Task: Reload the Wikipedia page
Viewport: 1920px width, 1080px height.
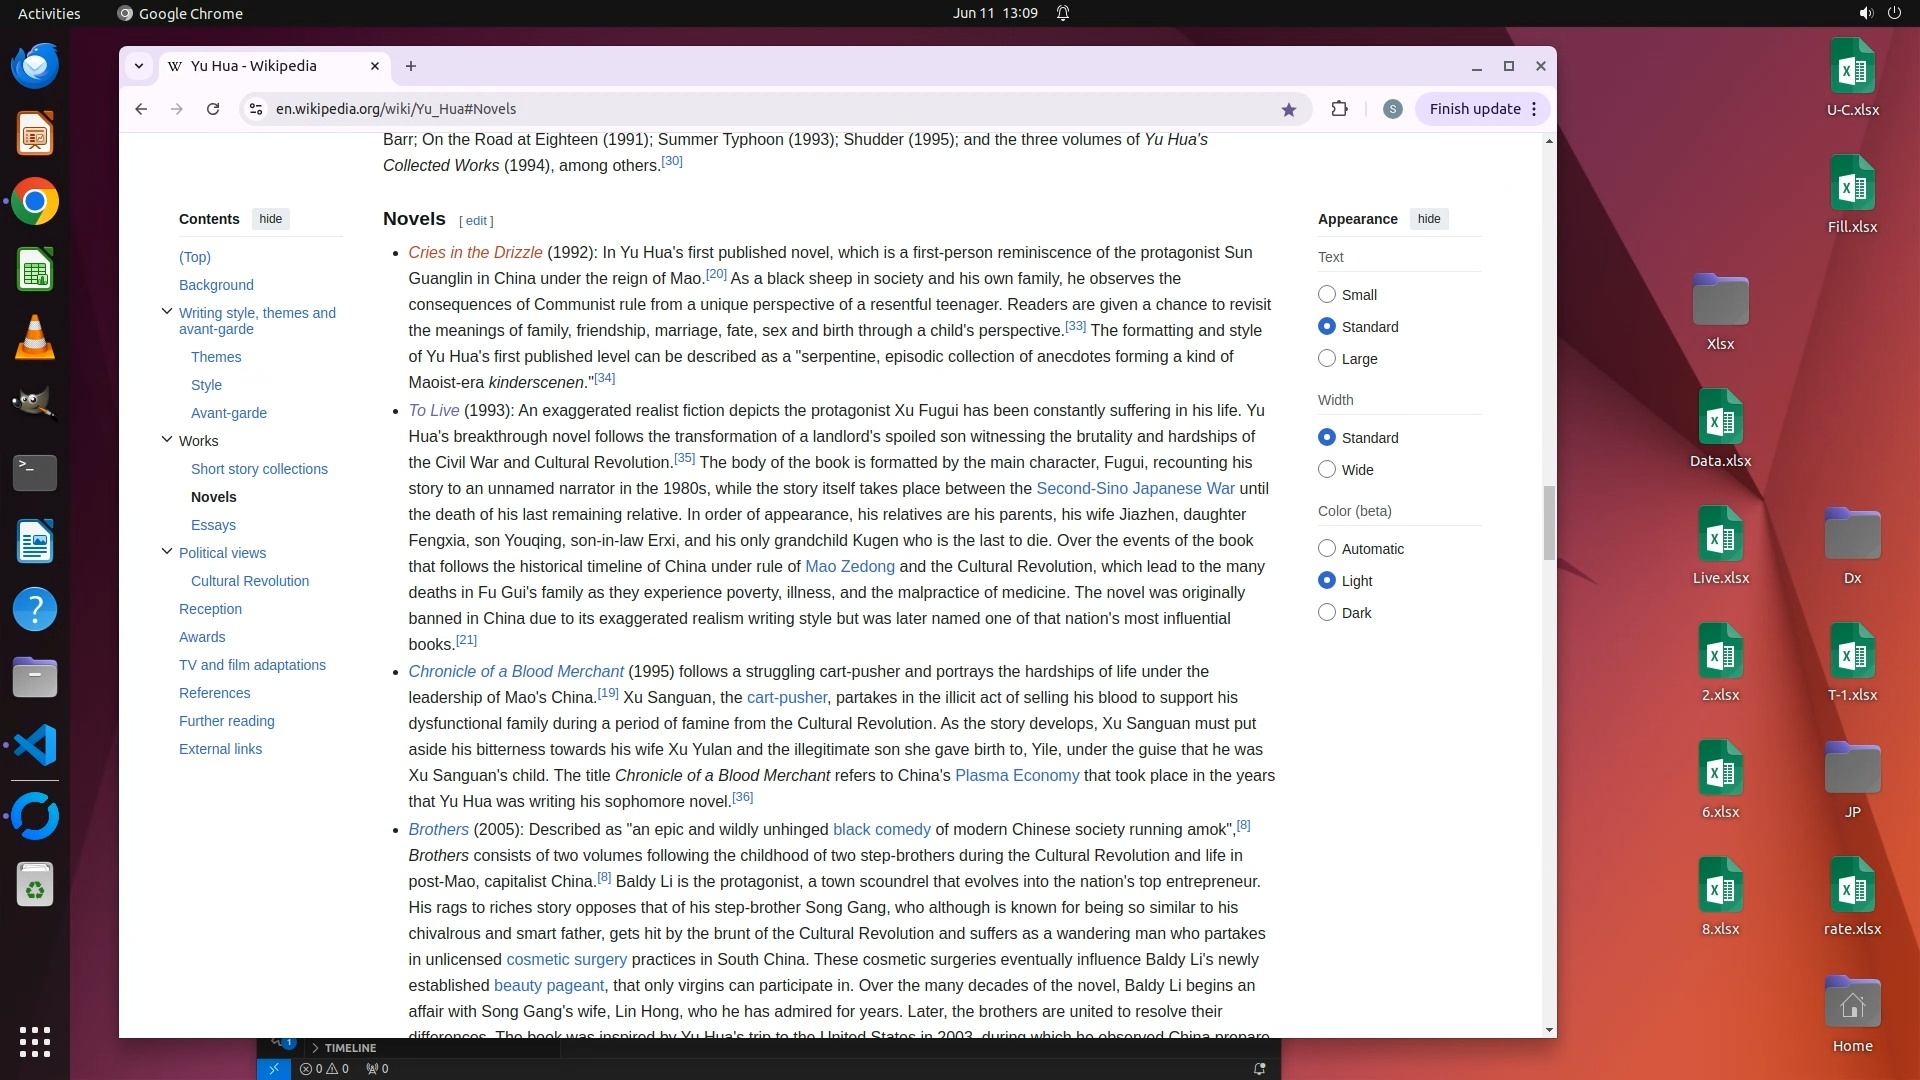Action: click(213, 109)
